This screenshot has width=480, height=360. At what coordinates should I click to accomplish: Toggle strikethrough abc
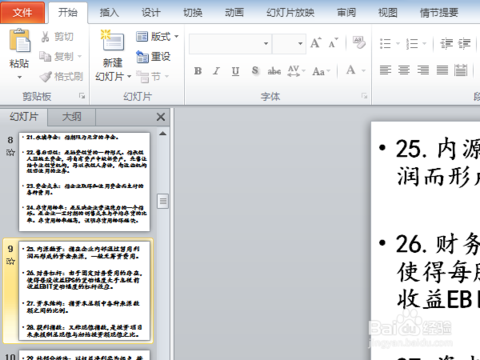[x=274, y=71]
